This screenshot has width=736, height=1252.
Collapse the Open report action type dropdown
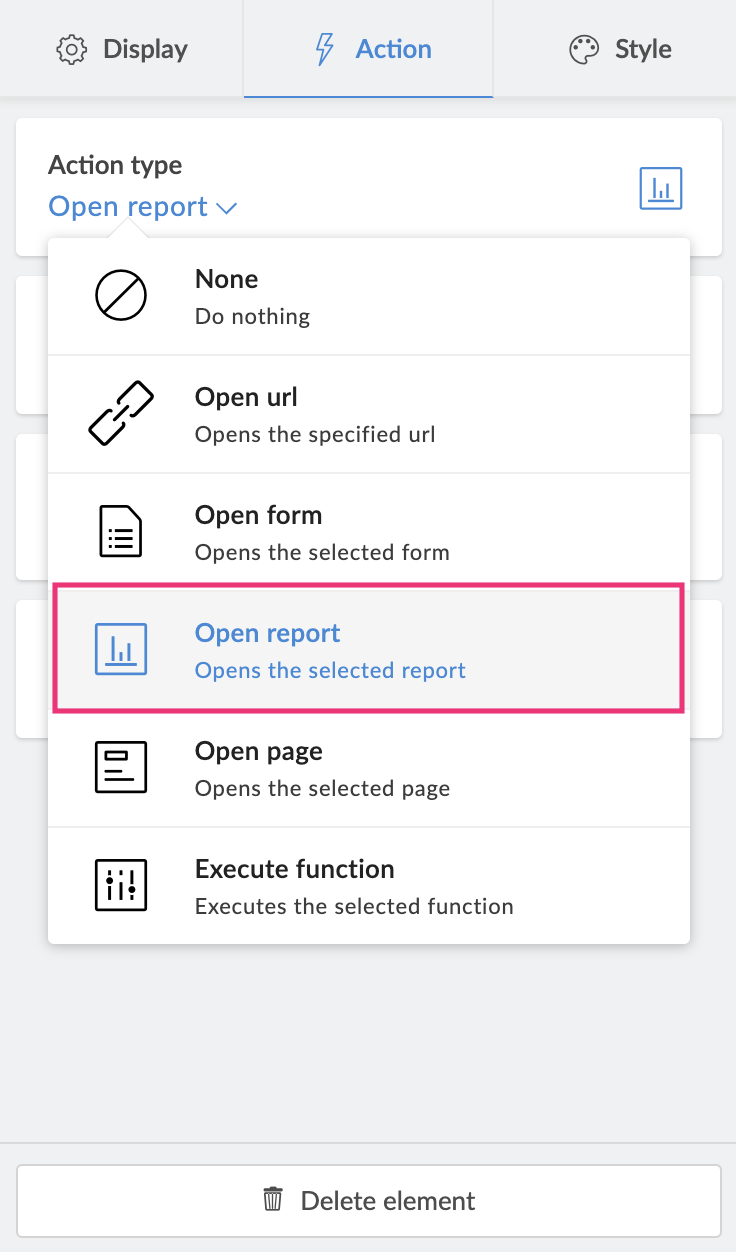[142, 207]
